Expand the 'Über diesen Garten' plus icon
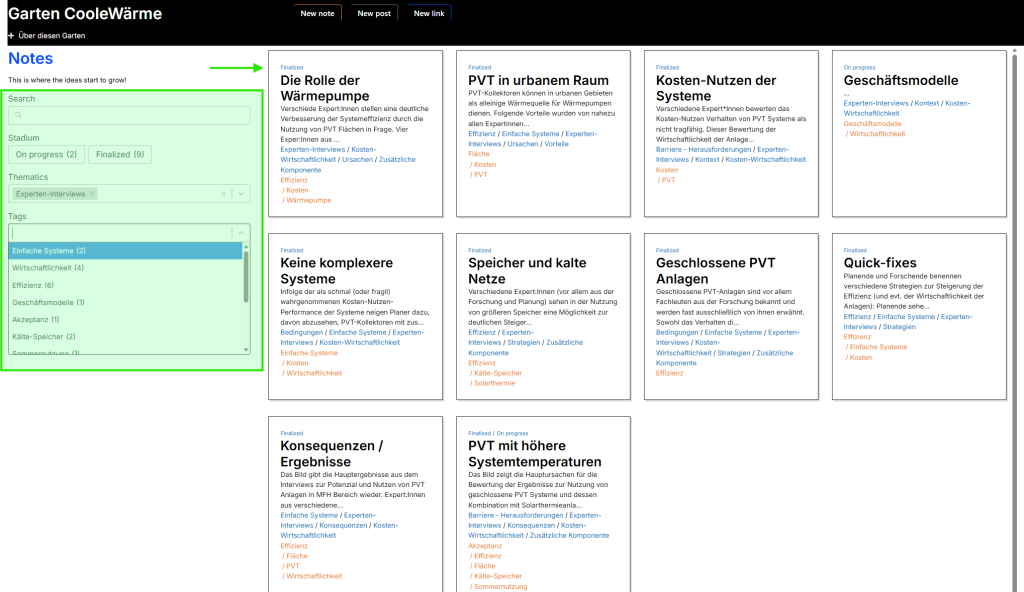The height and width of the screenshot is (592, 1024). click(x=11, y=36)
